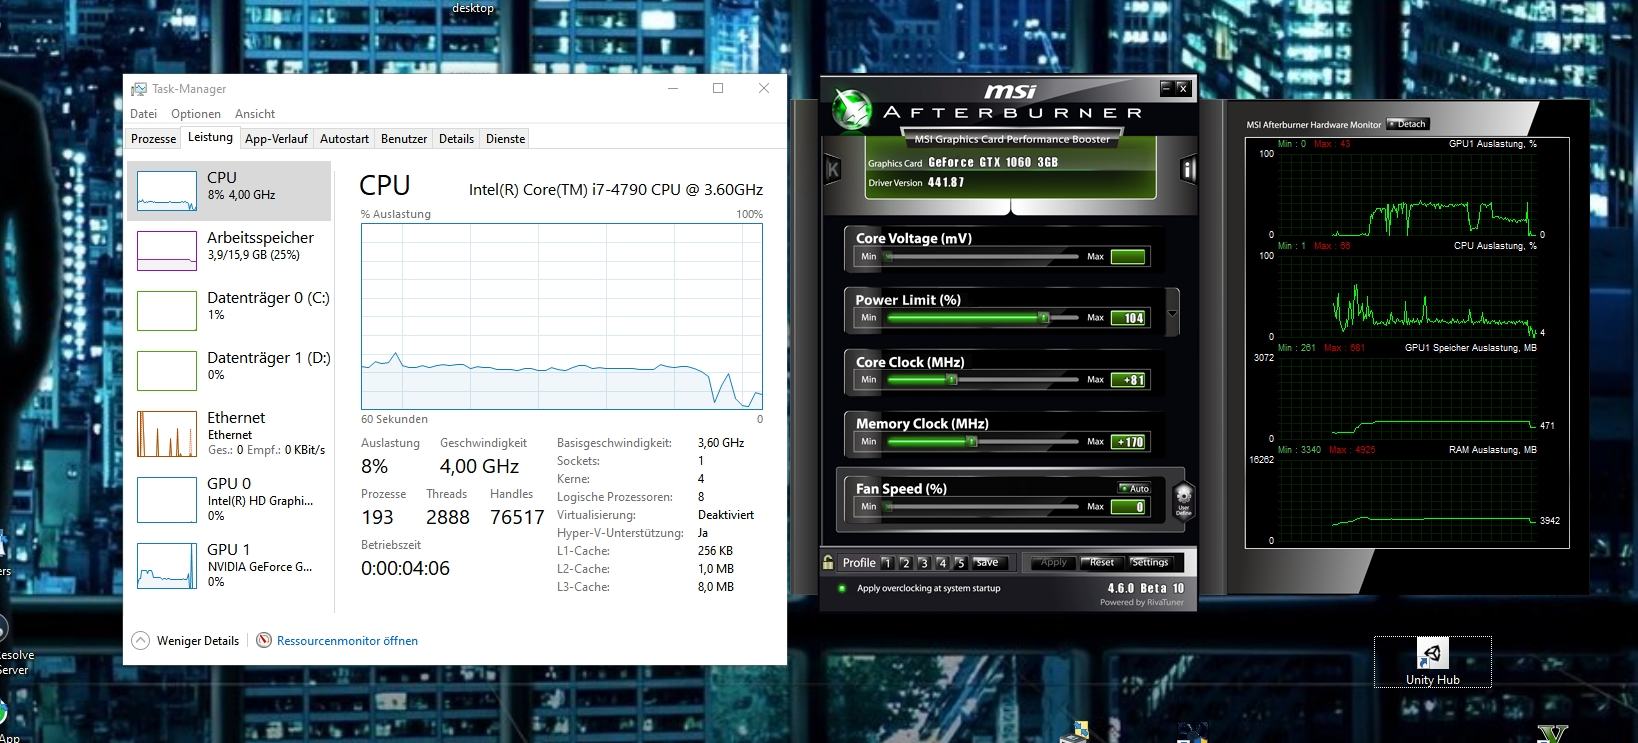Click the CPU Auslastung graph in Hardware Monitor
Image resolution: width=1638 pixels, height=743 pixels.
[1406, 296]
